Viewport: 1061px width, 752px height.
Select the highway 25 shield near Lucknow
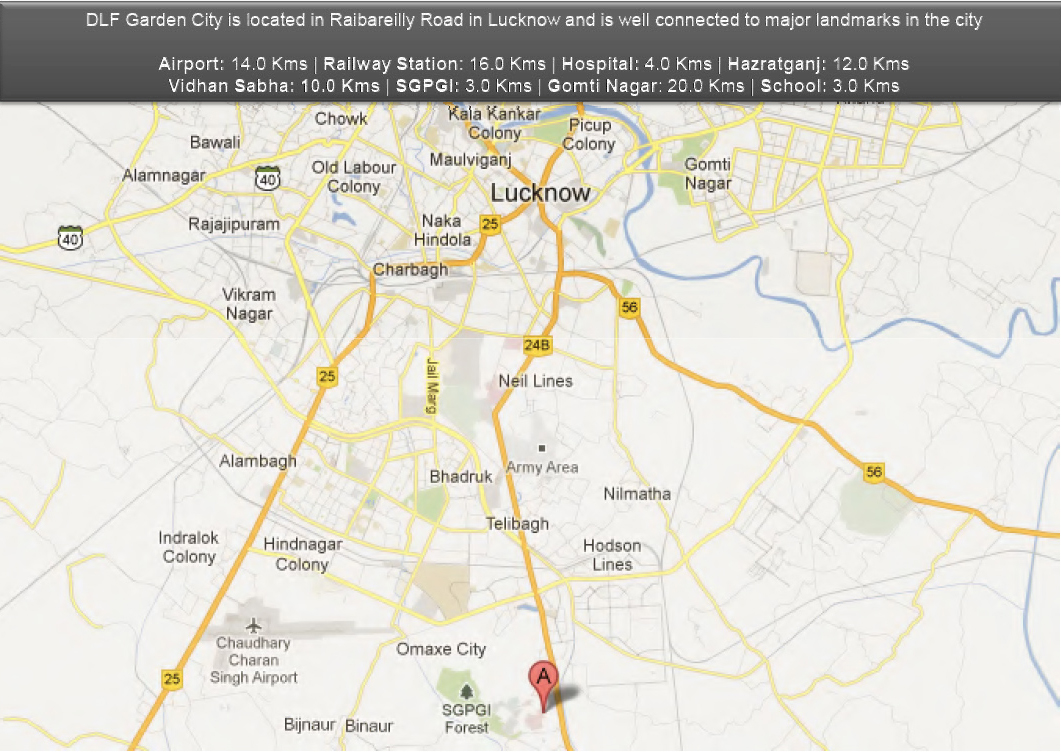point(490,225)
